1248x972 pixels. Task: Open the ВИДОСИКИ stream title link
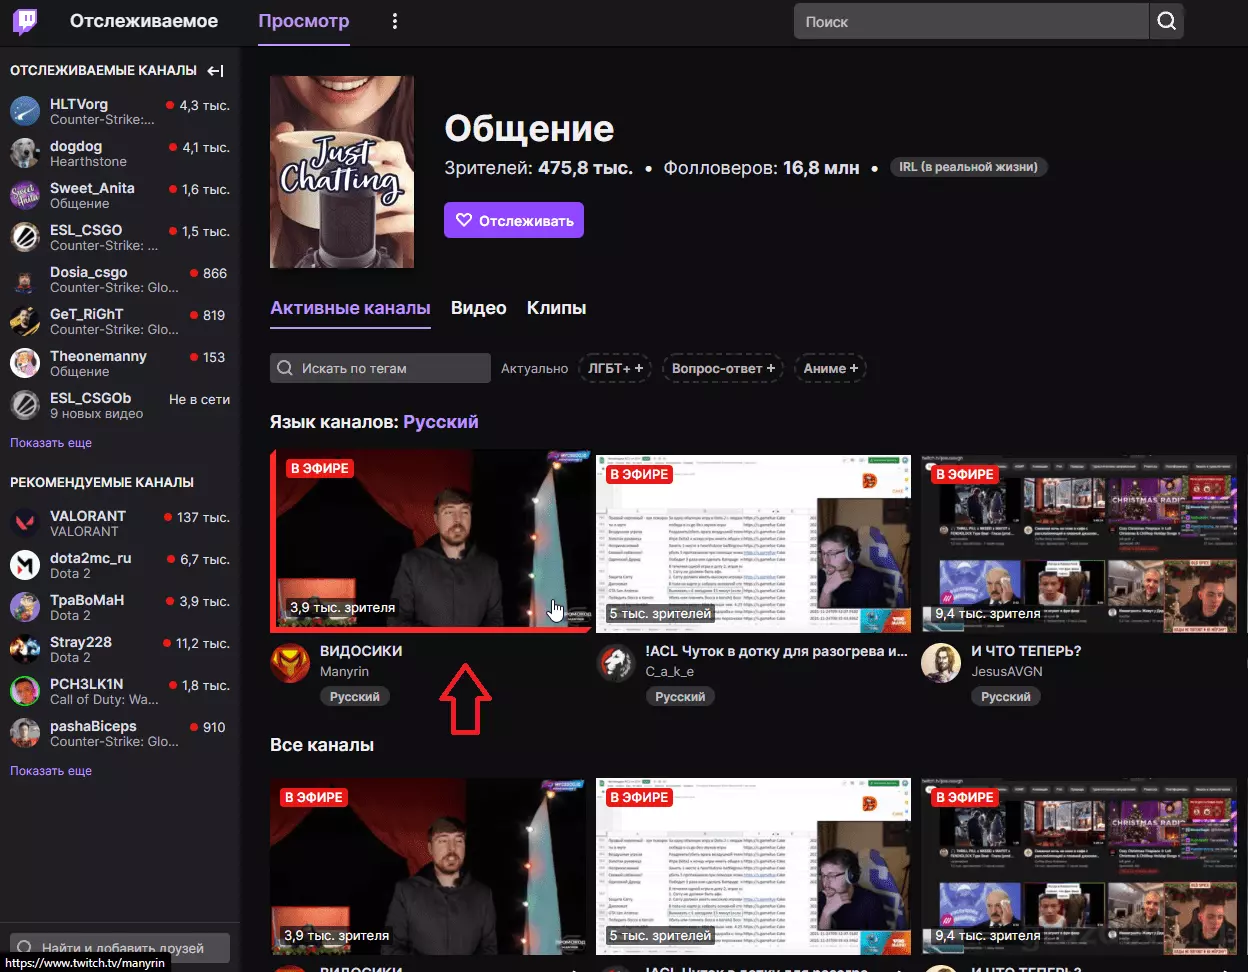[x=361, y=651]
